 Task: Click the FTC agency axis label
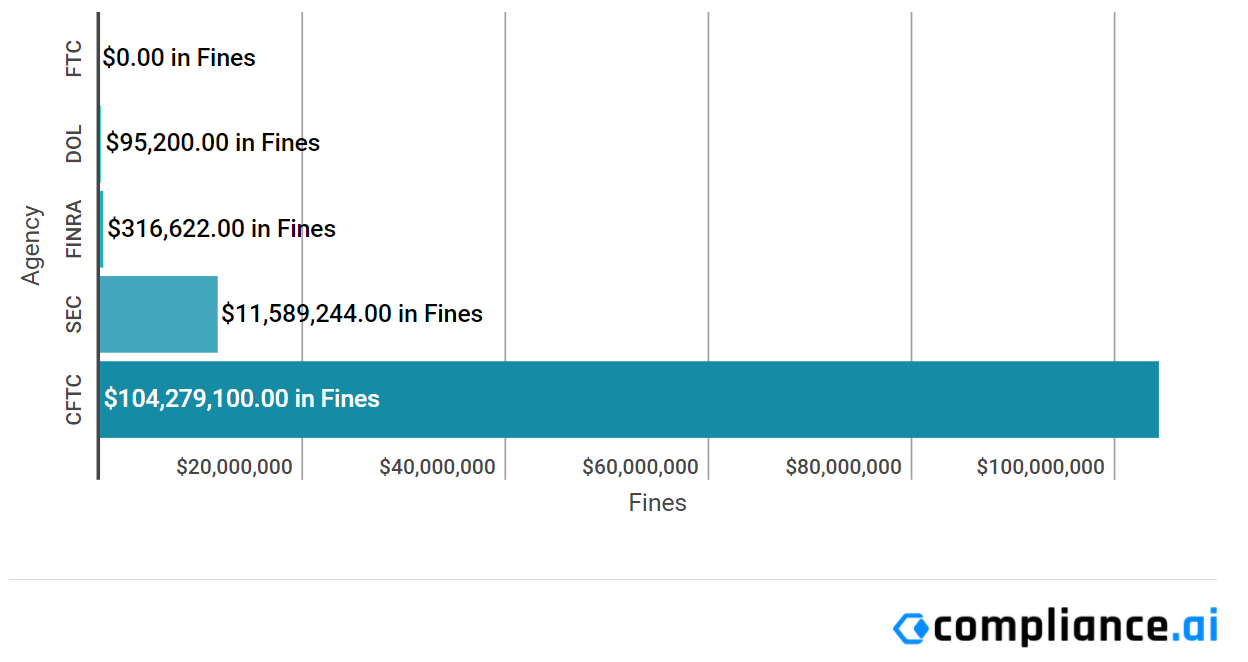73,58
